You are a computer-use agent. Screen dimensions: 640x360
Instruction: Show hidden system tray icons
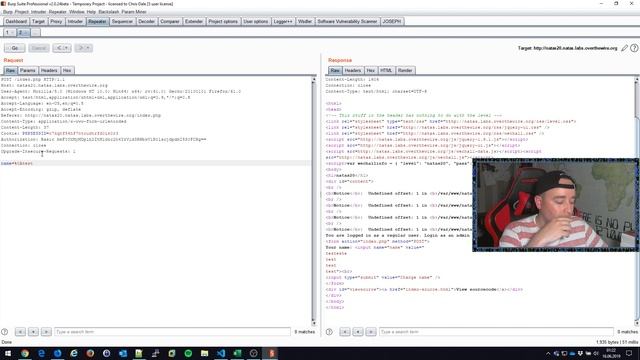pyautogui.click(x=548, y=353)
